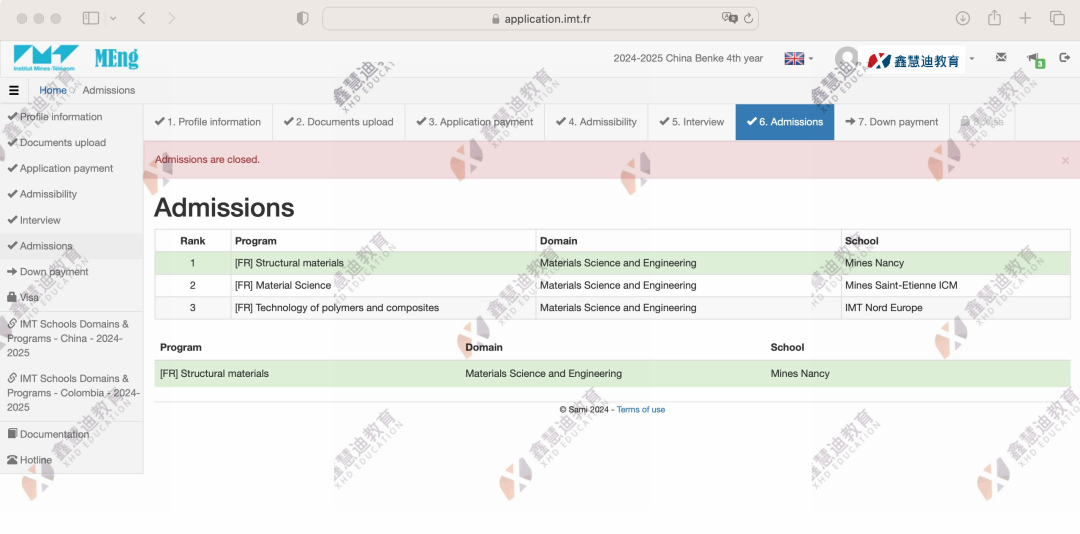Click the translate page icon
1080x534 pixels.
click(729, 19)
